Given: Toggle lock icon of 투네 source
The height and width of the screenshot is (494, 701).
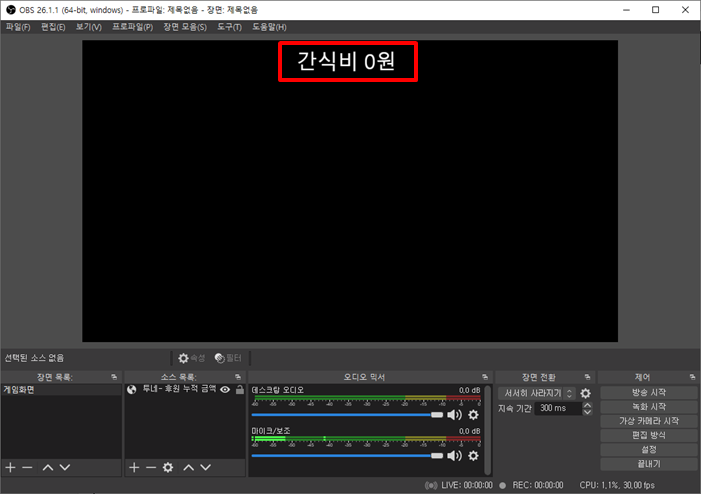Looking at the screenshot, I should tap(240, 389).
